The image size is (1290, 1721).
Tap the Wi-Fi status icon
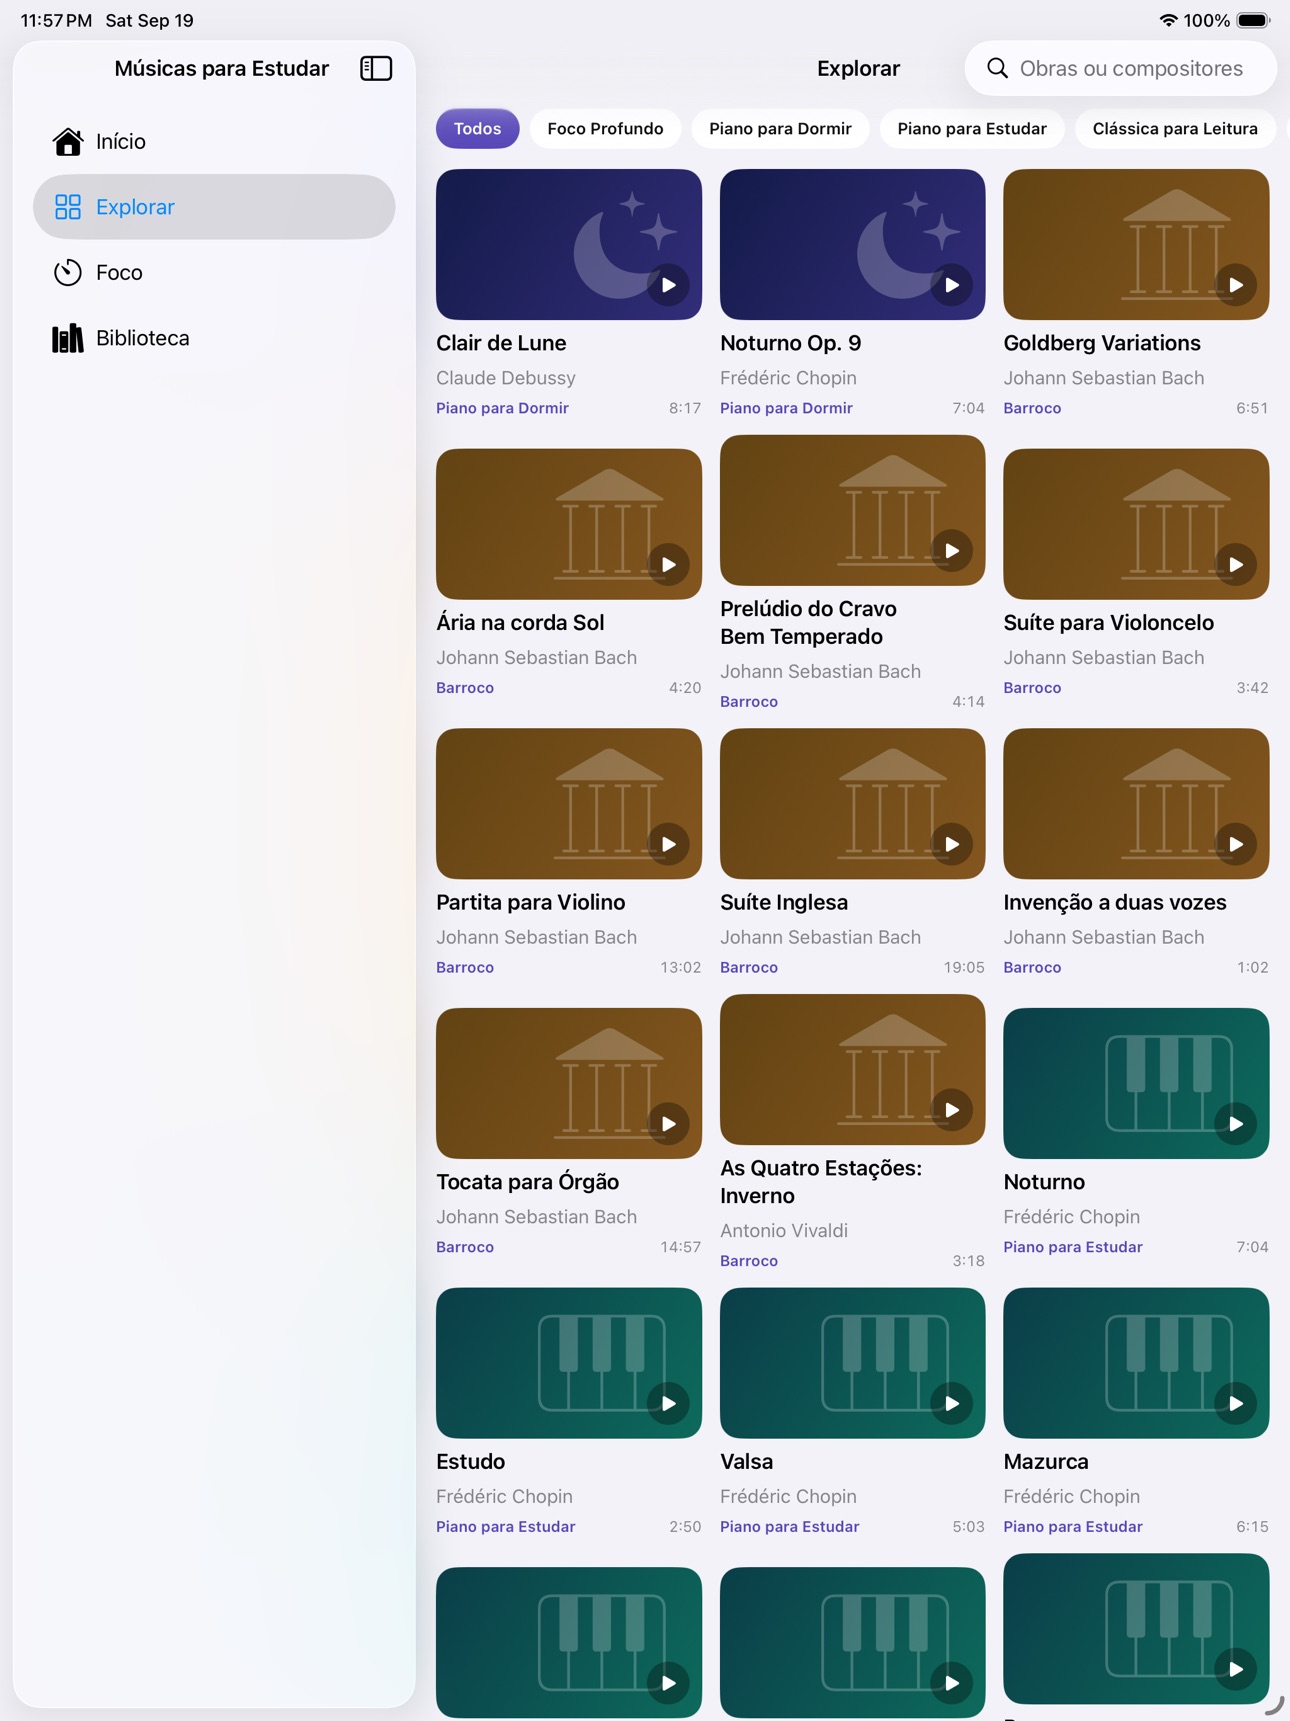tap(1167, 20)
